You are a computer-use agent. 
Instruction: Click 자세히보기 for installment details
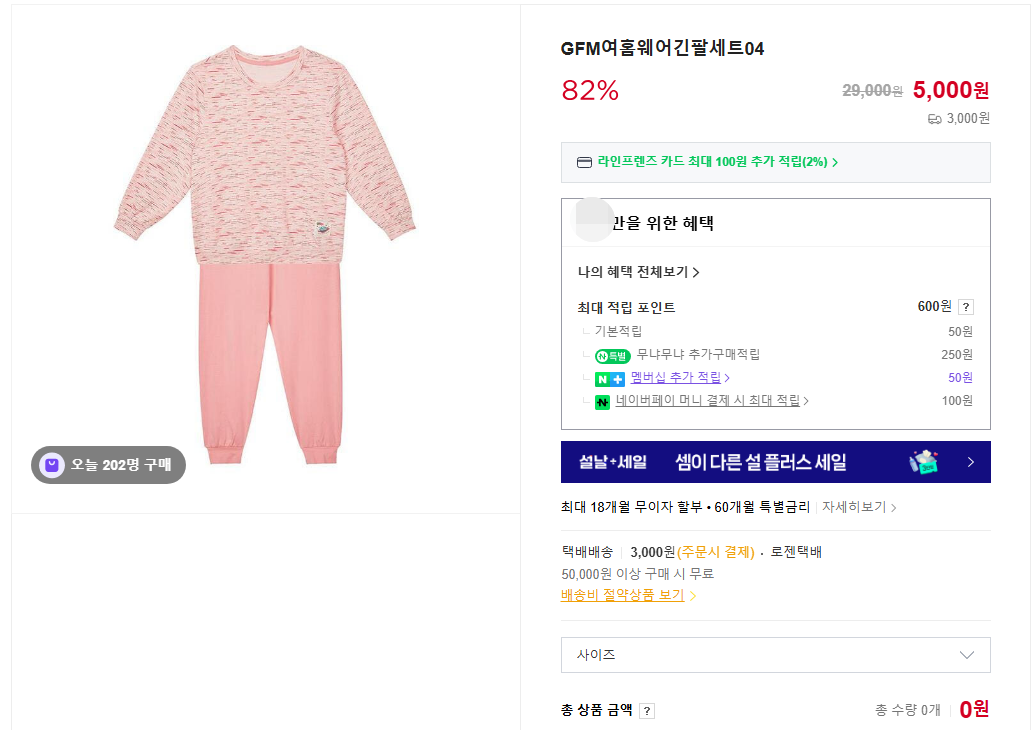(x=858, y=507)
